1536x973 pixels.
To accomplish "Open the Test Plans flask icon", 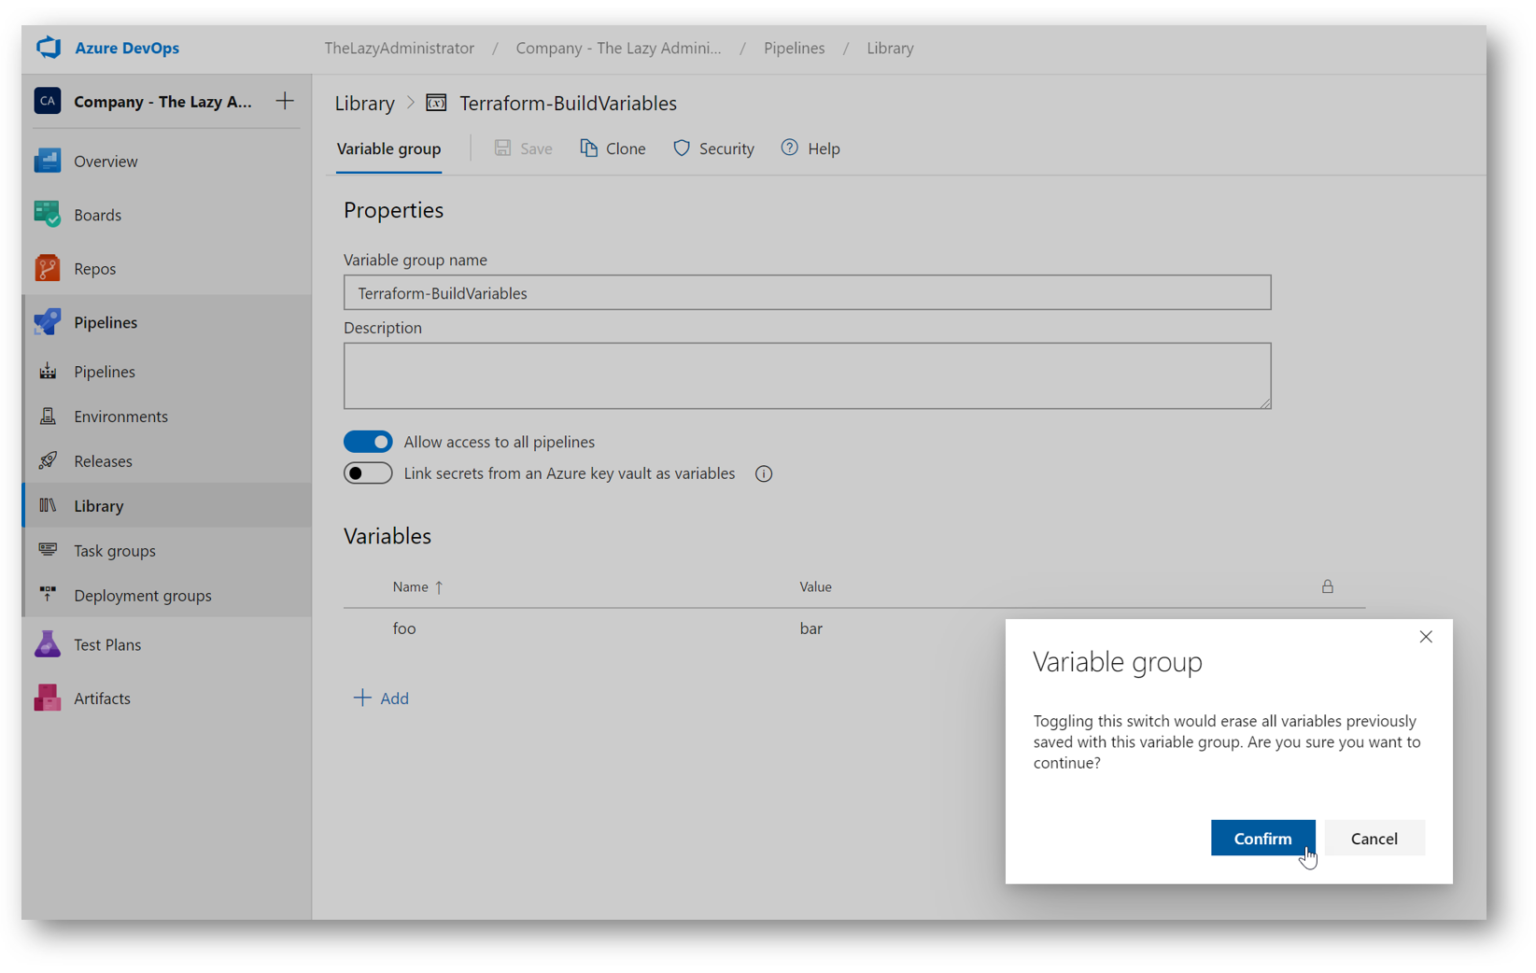I will [x=47, y=644].
